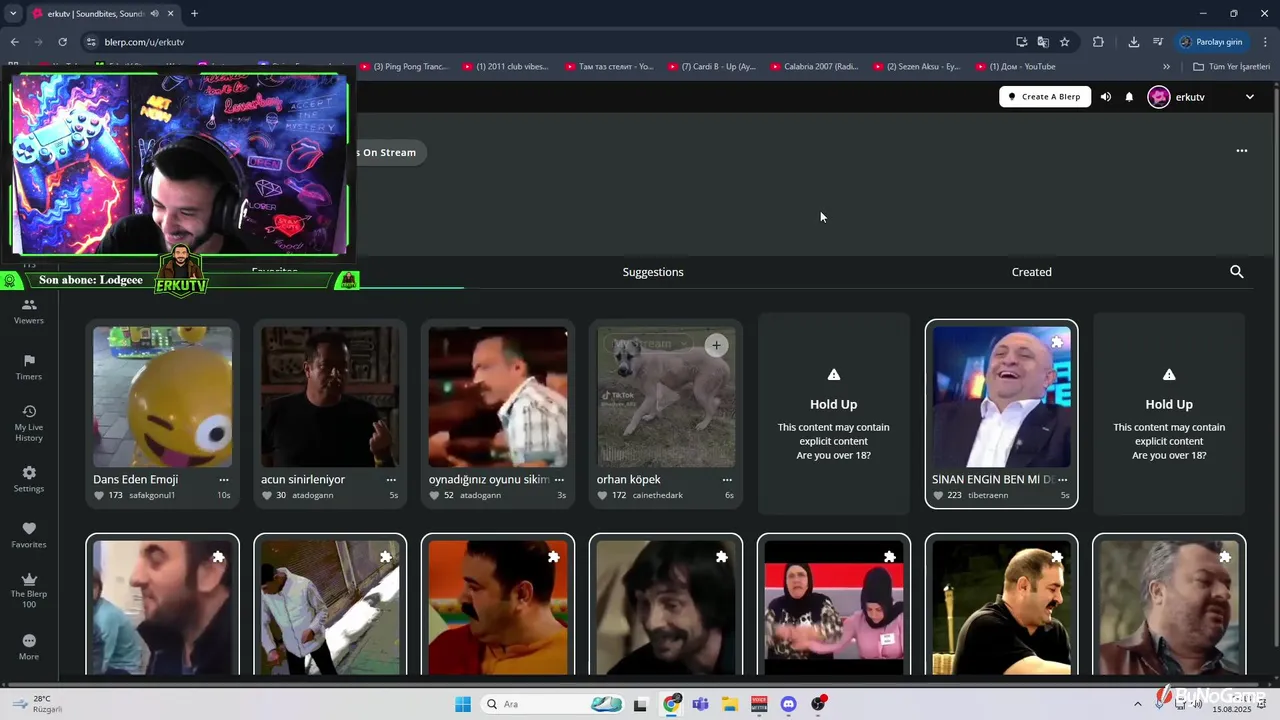1280x720 pixels.
Task: Click the plus icon on orhan köpek
Action: coord(716,345)
